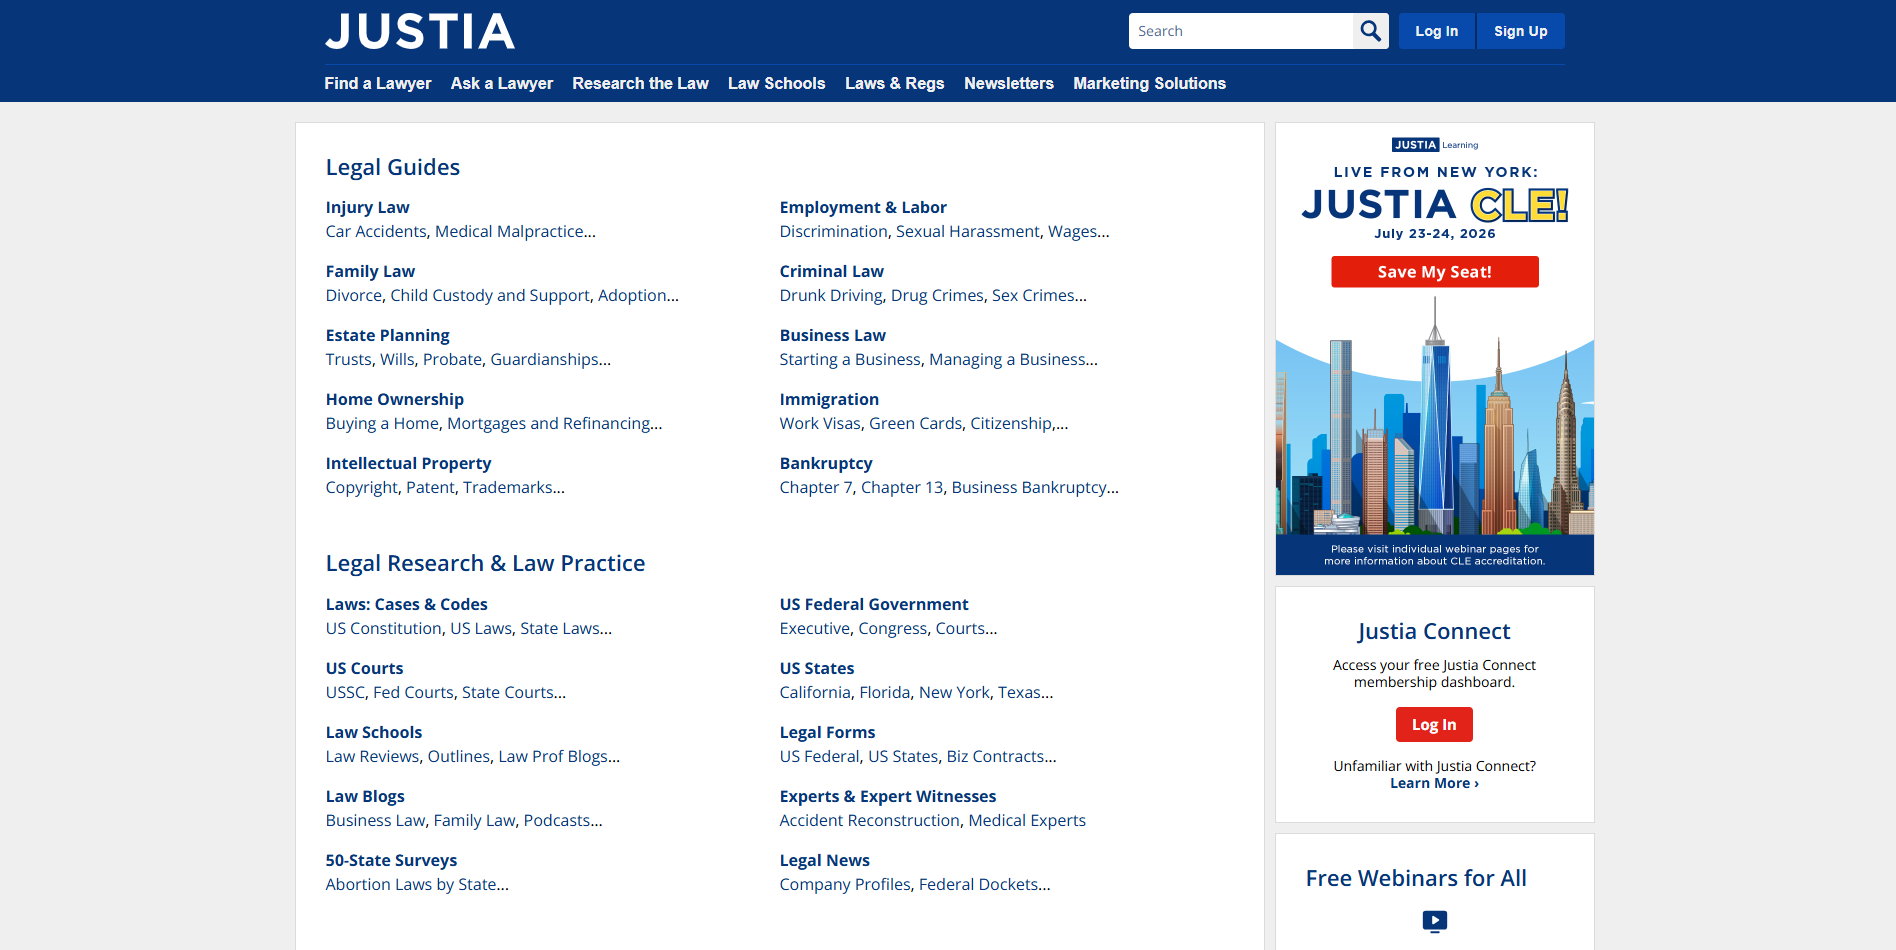Open Estate Planning guide

(387, 335)
